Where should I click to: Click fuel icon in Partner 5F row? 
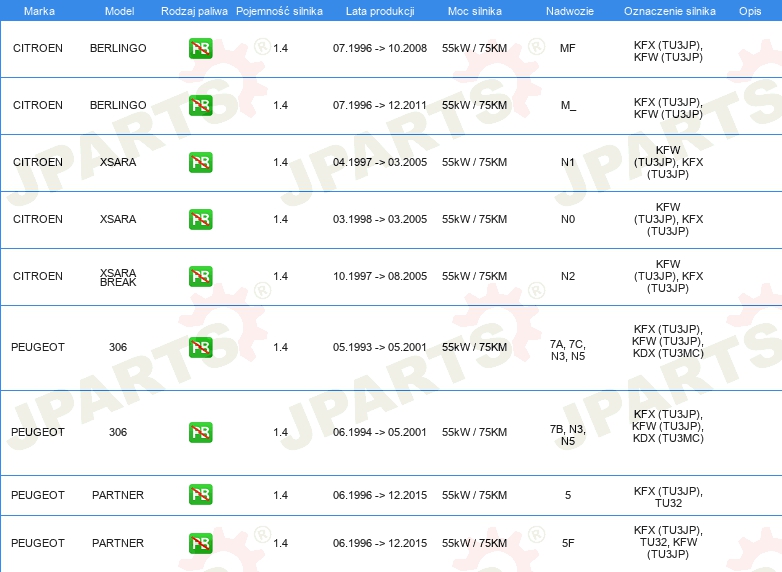click(x=200, y=543)
